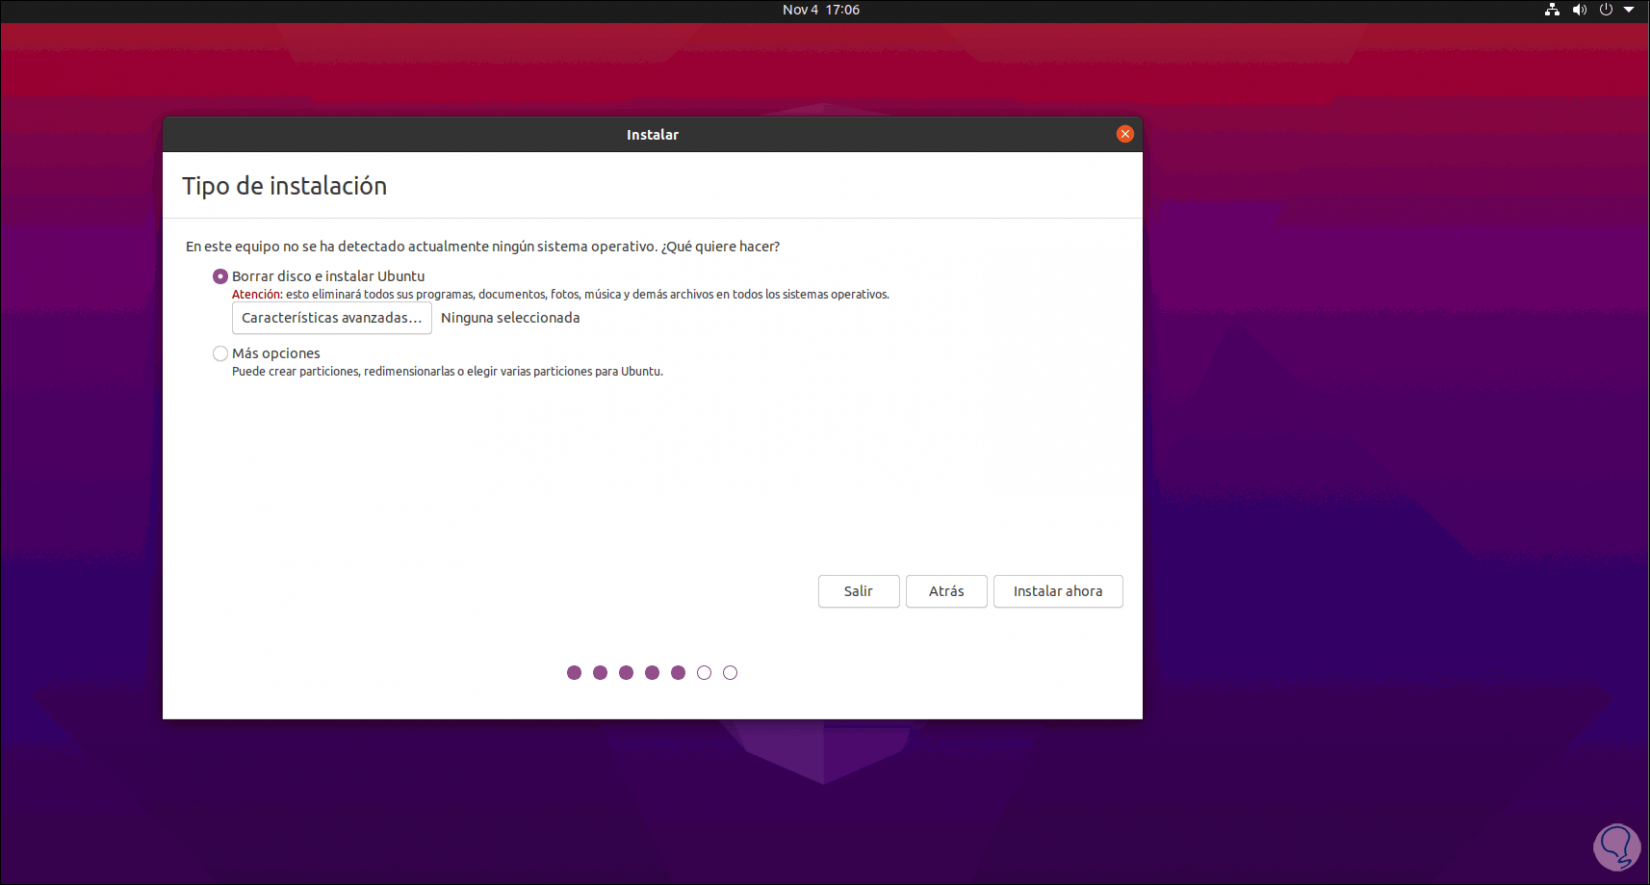Click the "Instalar" window title bar
Image resolution: width=1650 pixels, height=885 pixels.
click(652, 134)
